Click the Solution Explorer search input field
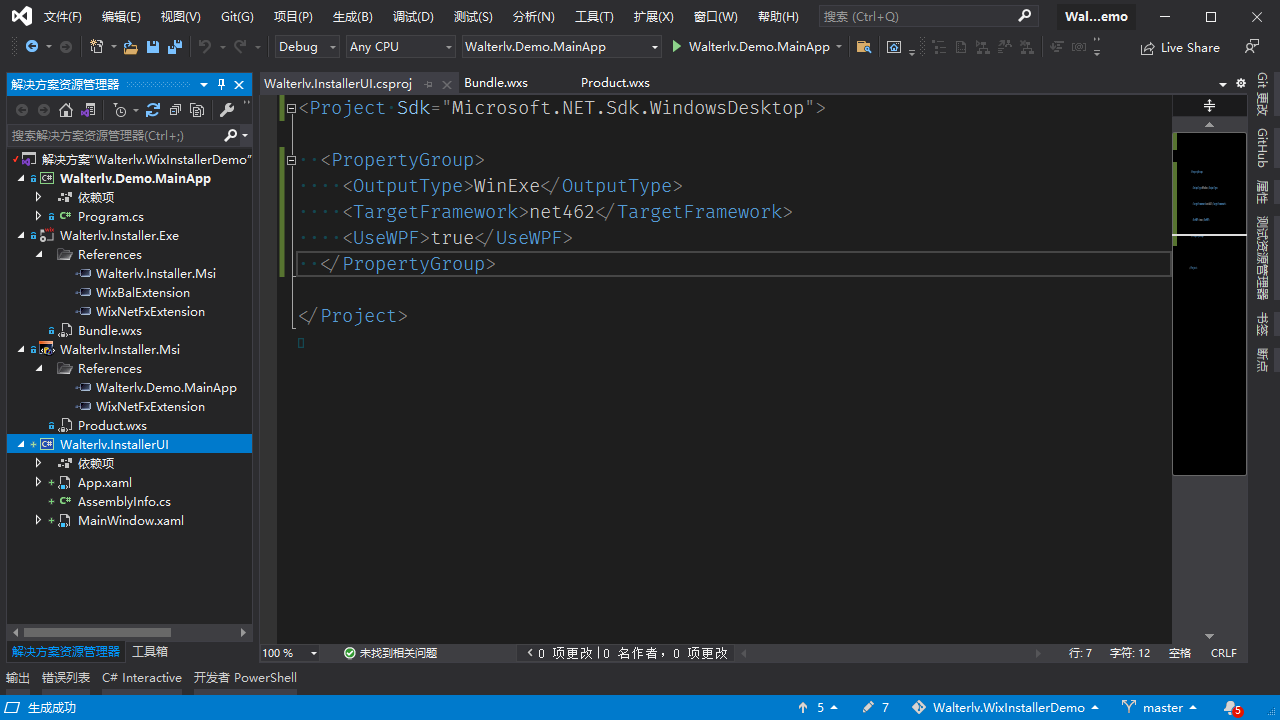The width and height of the screenshot is (1280, 720). 116,135
